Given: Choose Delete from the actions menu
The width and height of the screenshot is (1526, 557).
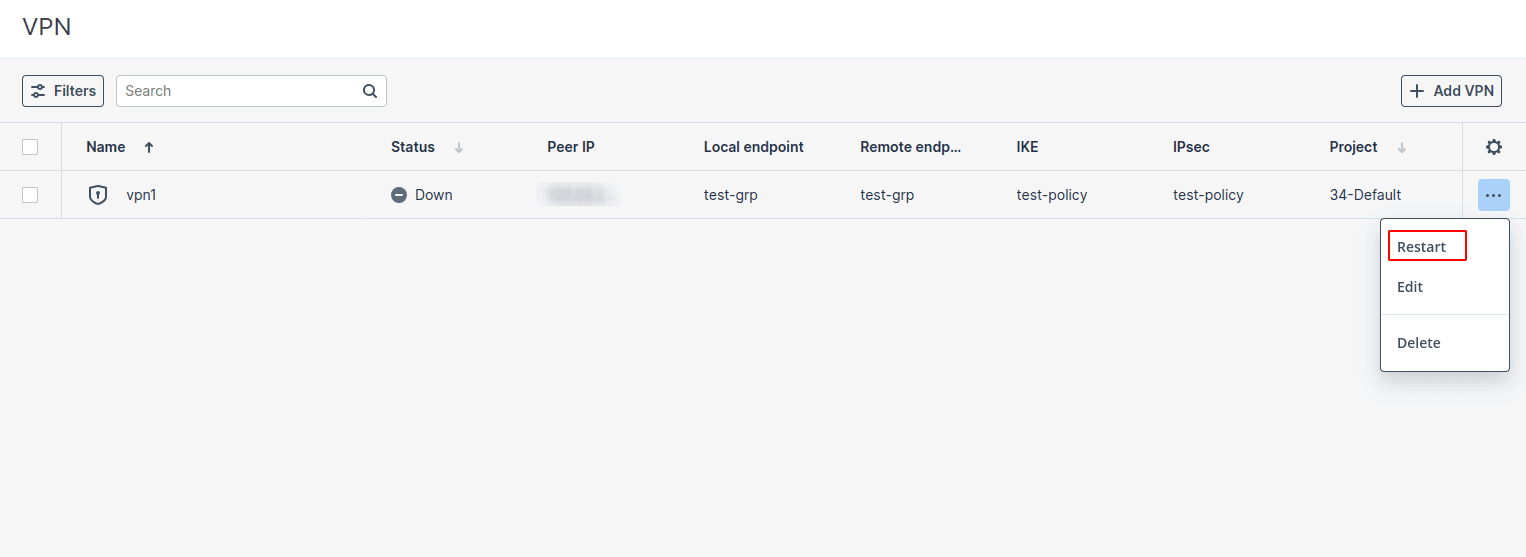Looking at the screenshot, I should pyautogui.click(x=1418, y=343).
